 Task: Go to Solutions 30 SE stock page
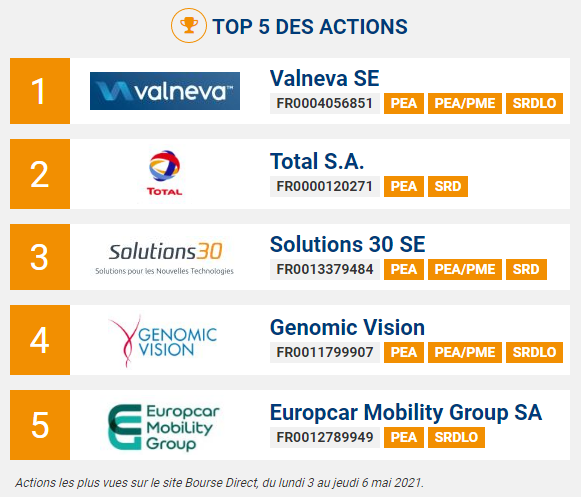click(348, 244)
